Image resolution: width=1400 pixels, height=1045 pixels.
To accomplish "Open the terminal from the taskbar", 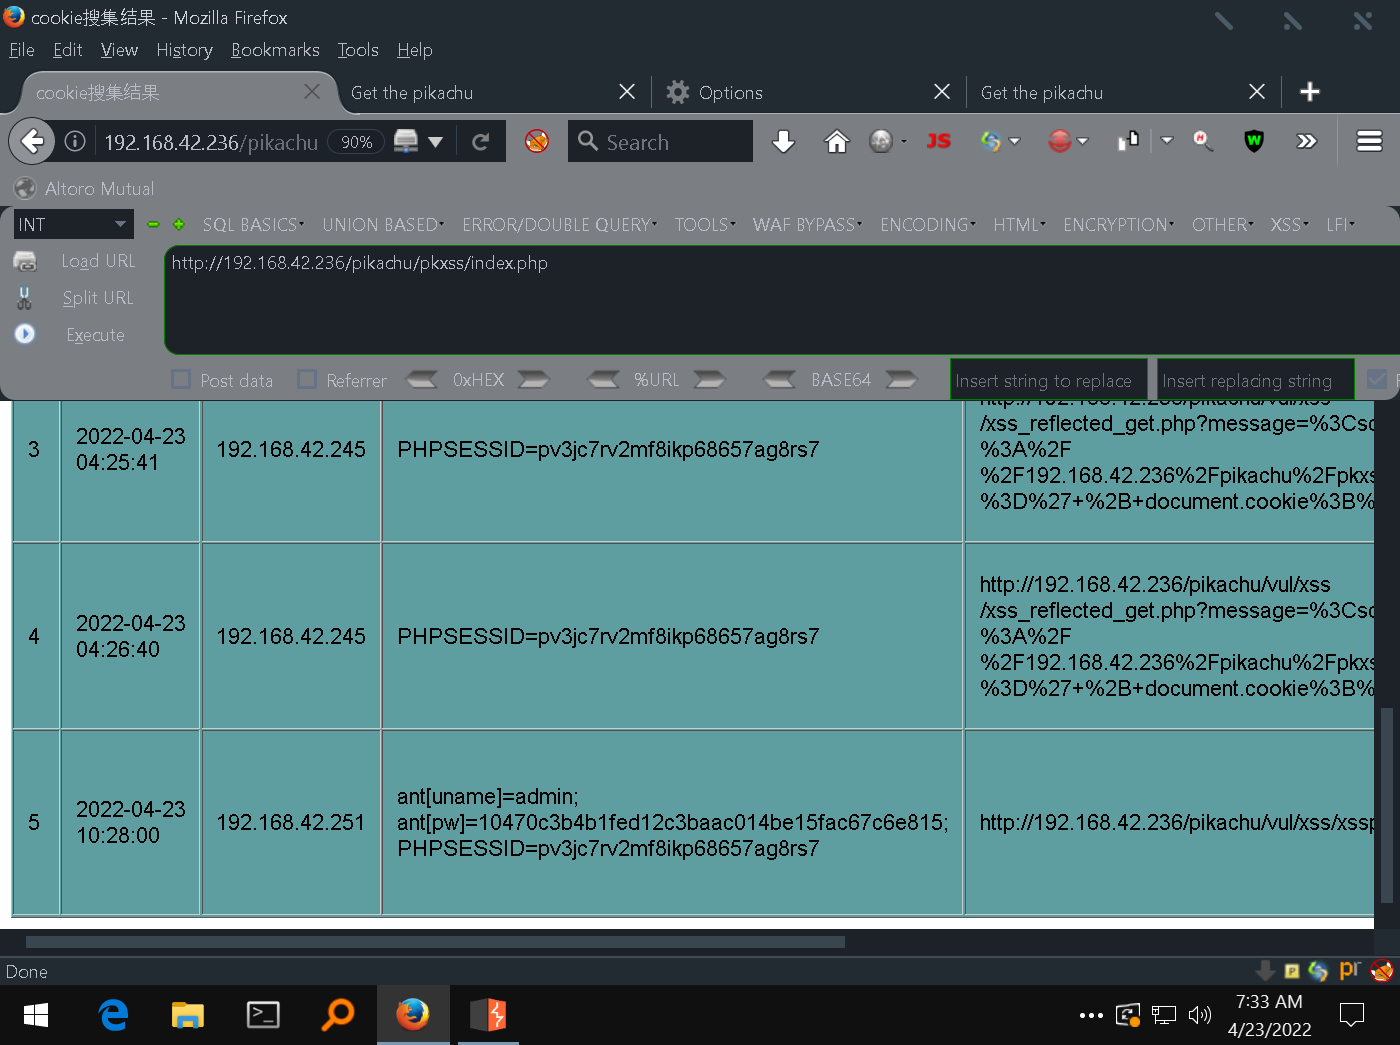I will coord(263,1015).
